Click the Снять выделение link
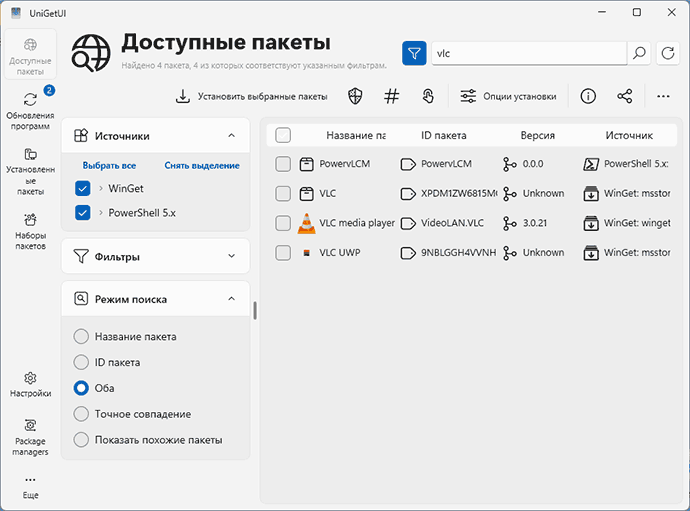690x511 pixels. tap(202, 165)
